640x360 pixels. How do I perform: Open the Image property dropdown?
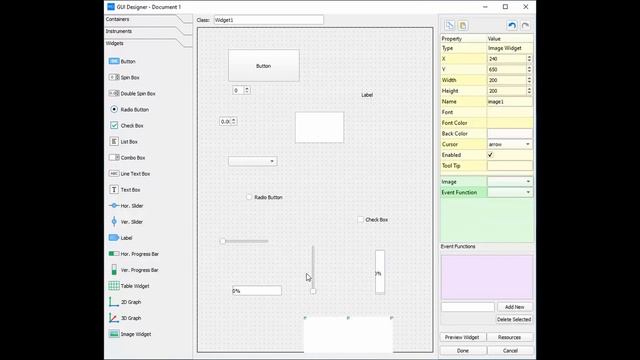pos(510,182)
